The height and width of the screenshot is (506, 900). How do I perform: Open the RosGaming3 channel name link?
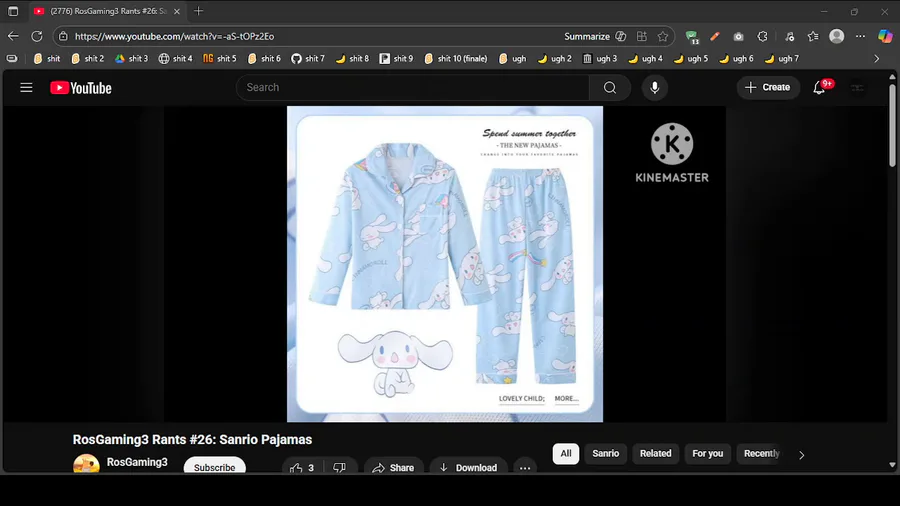click(137, 462)
